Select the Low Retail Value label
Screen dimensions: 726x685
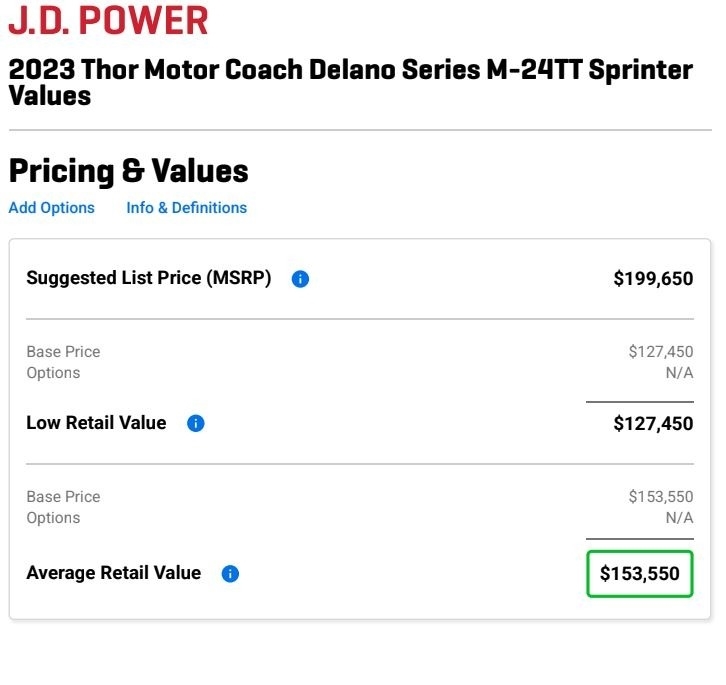point(96,423)
